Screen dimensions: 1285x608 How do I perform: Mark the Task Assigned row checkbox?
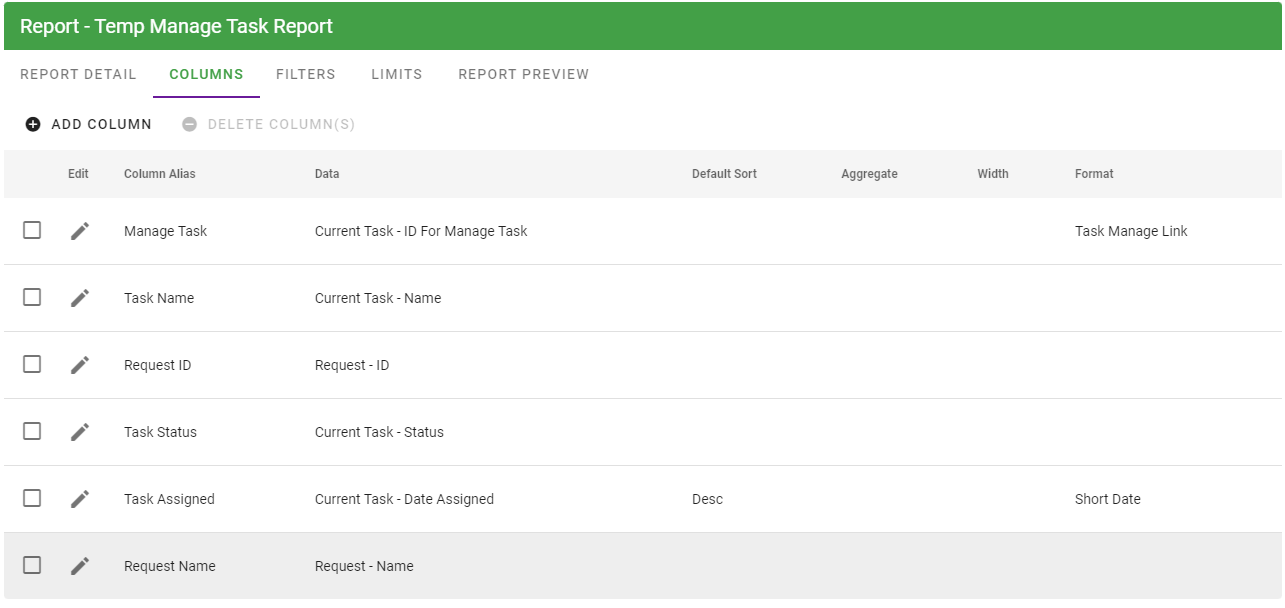click(x=32, y=498)
